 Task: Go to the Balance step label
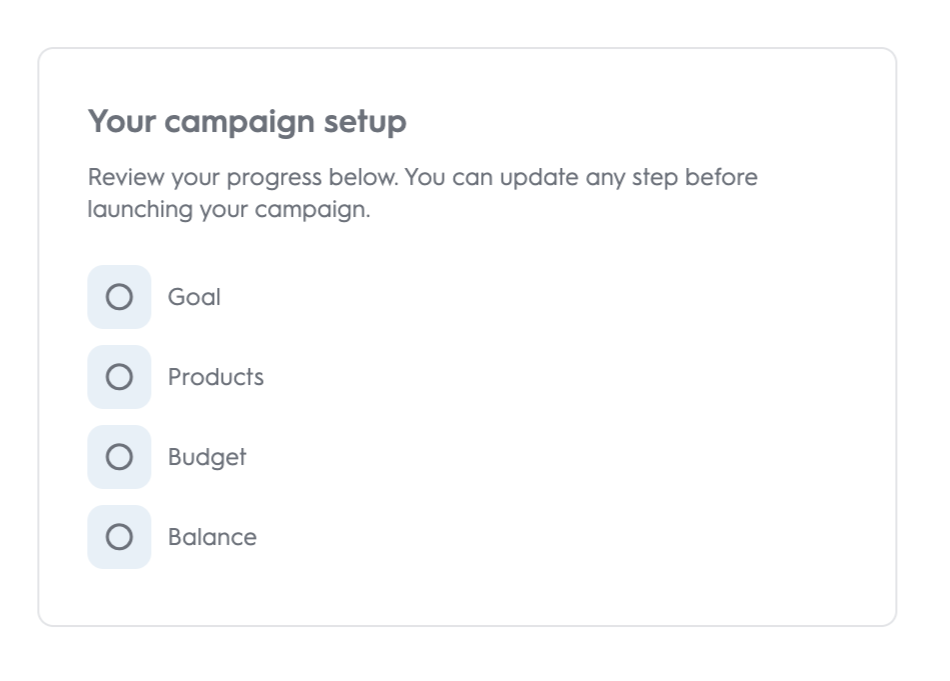212,537
